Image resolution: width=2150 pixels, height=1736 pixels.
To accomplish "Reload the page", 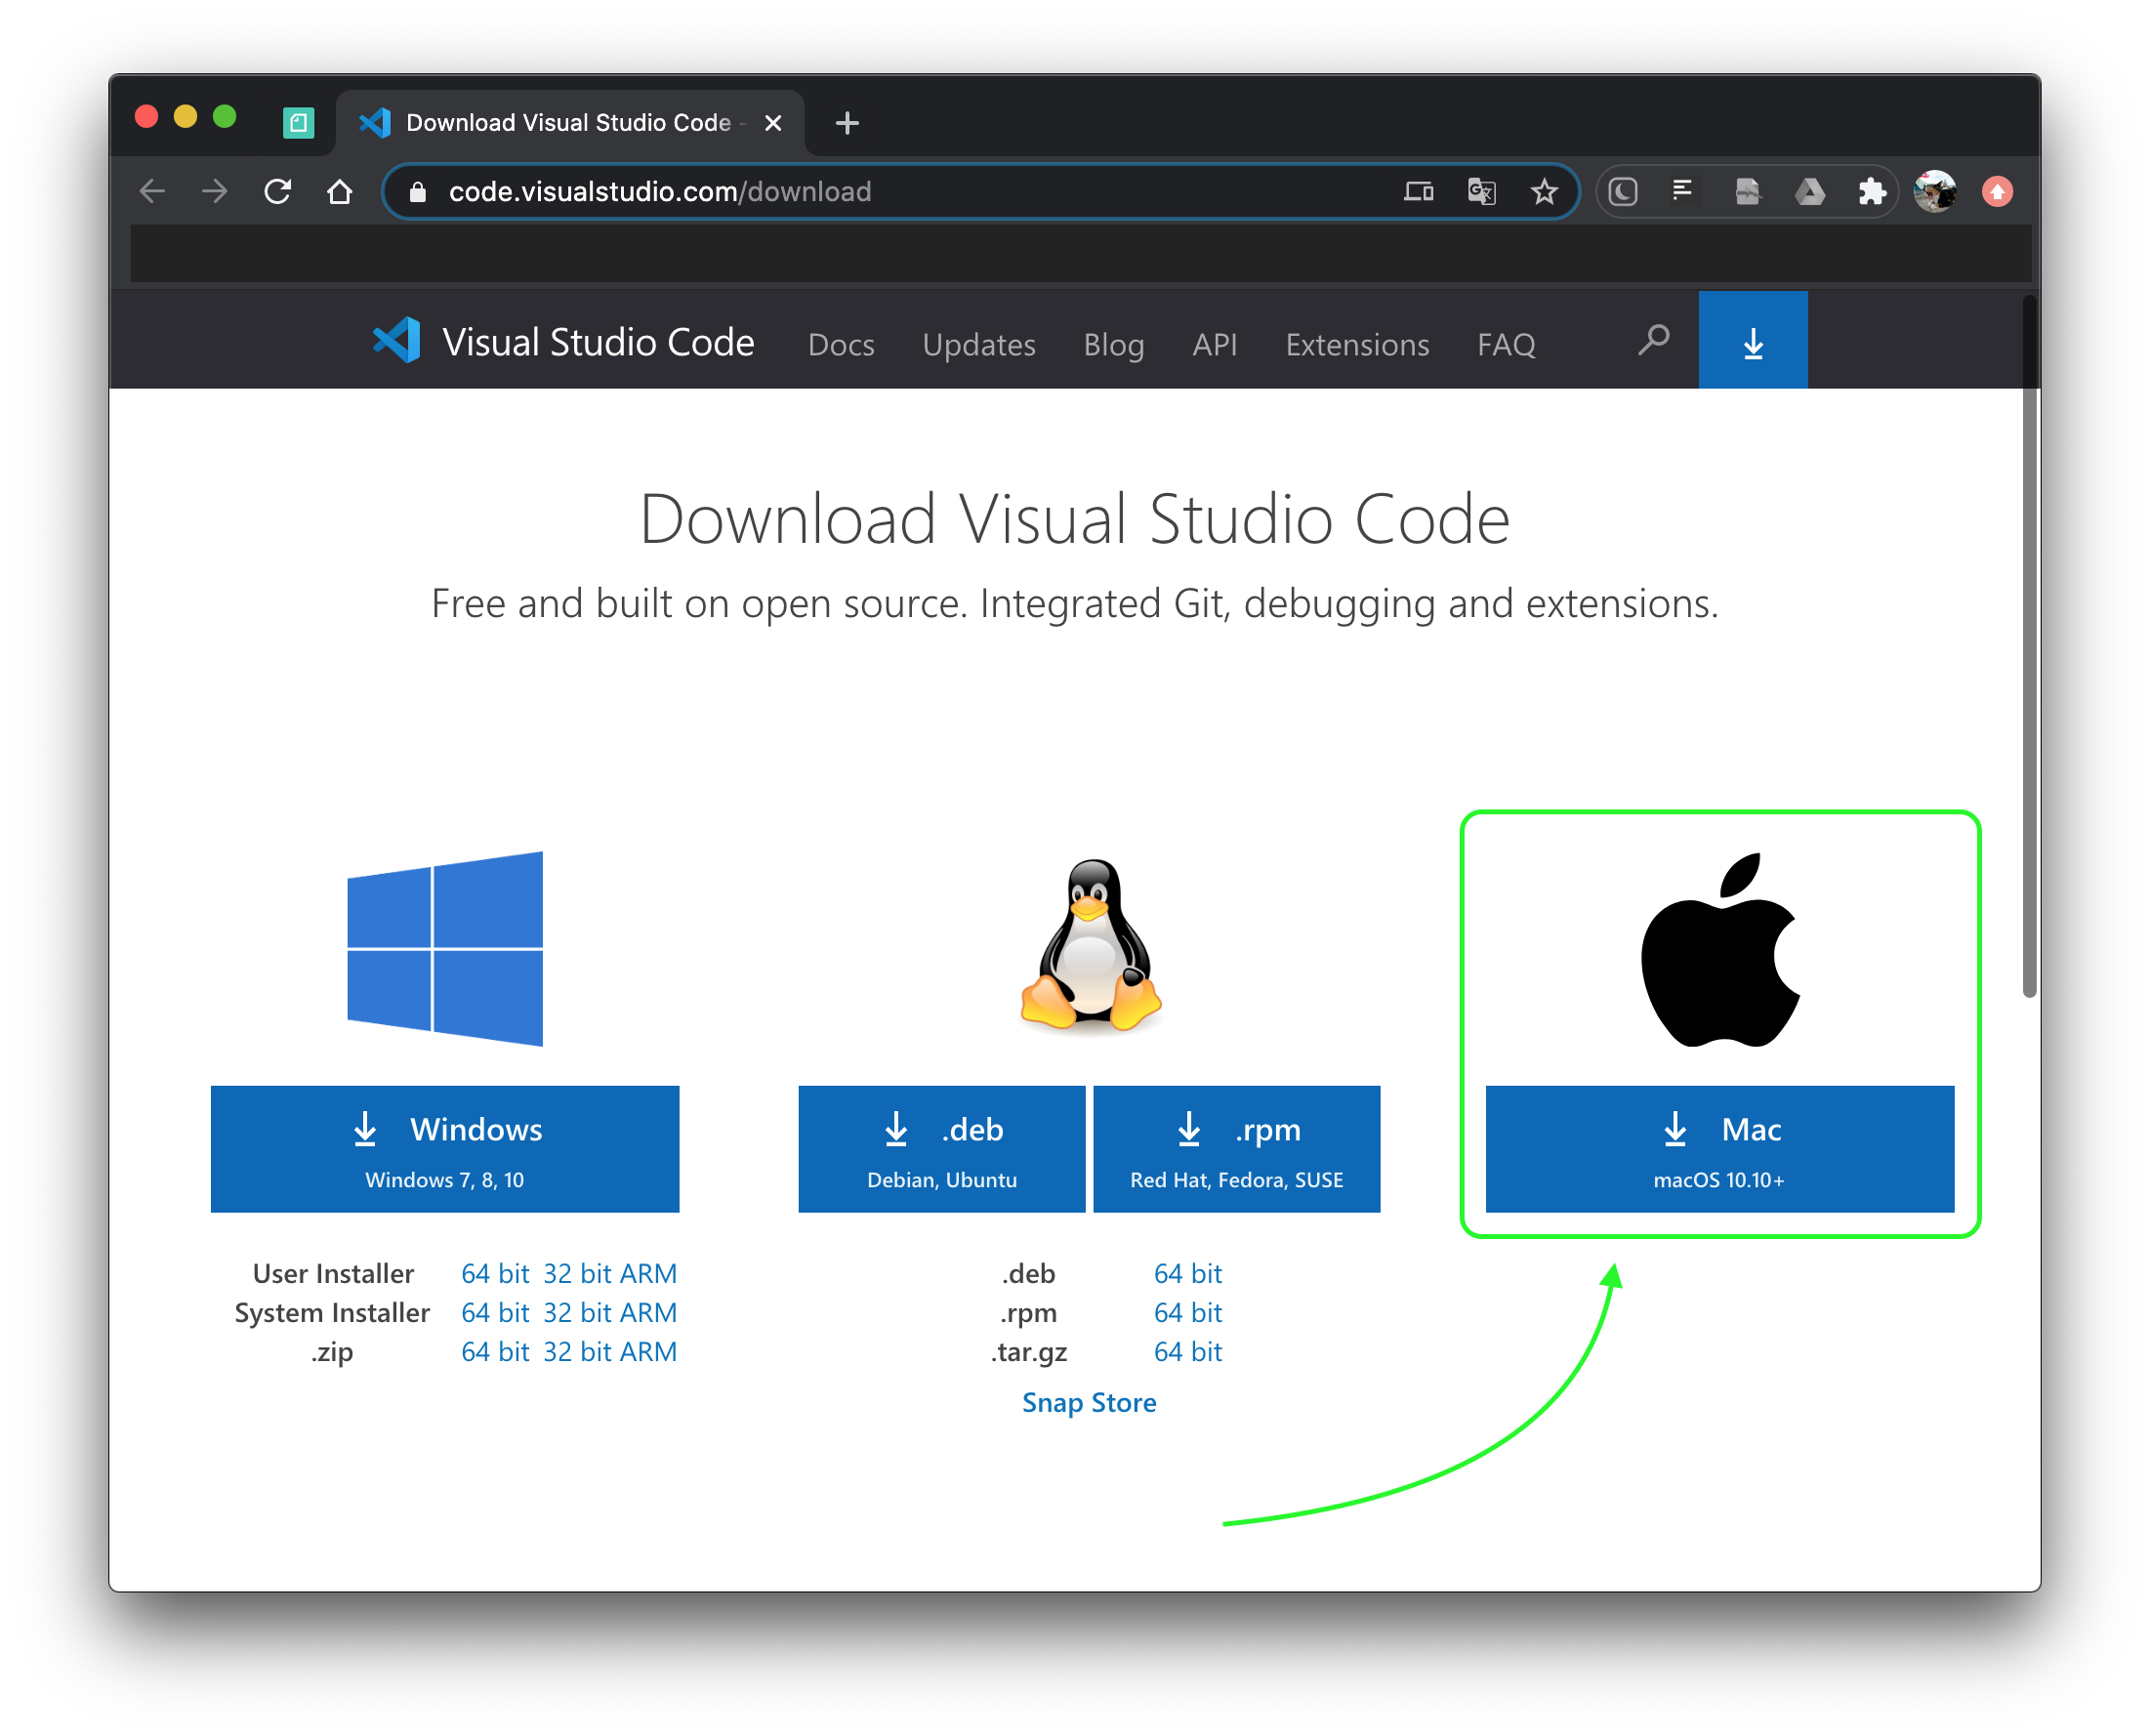I will tap(278, 191).
